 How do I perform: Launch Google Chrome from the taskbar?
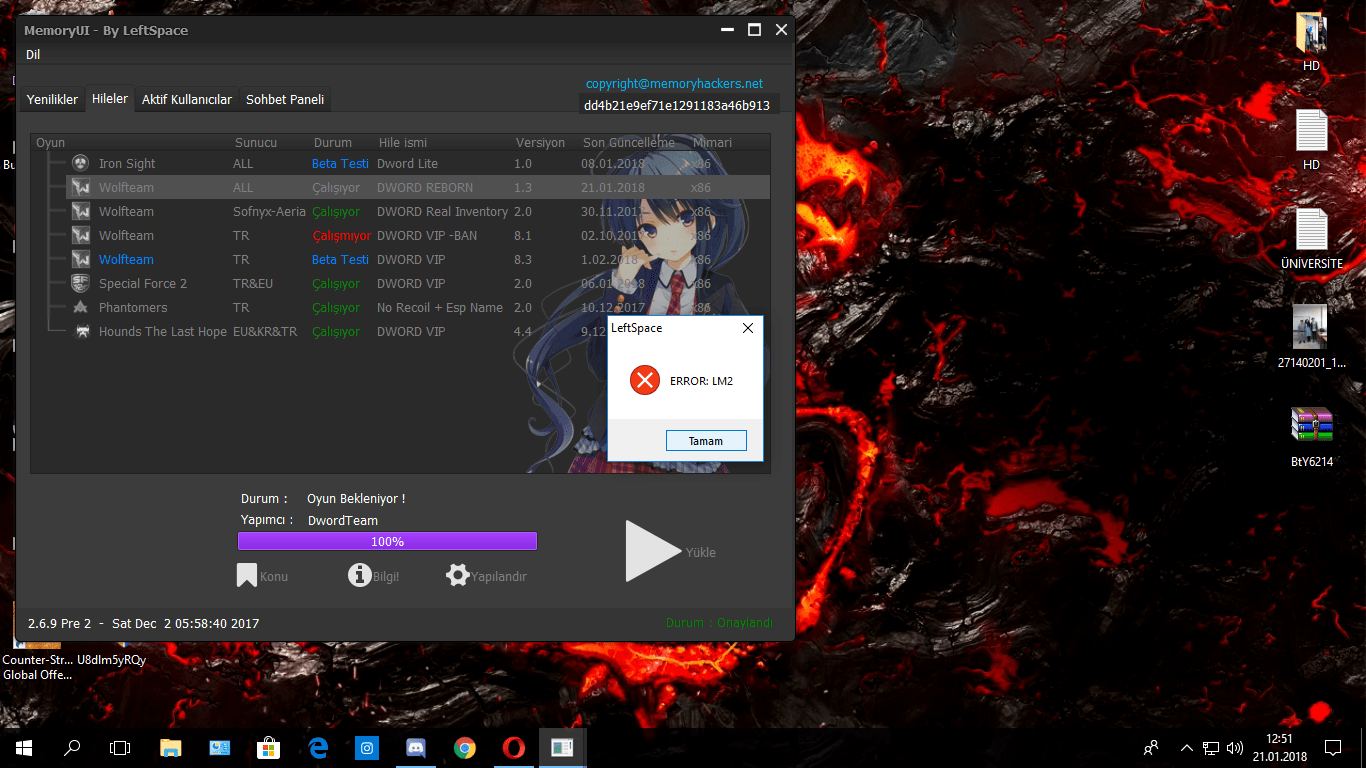tap(464, 747)
